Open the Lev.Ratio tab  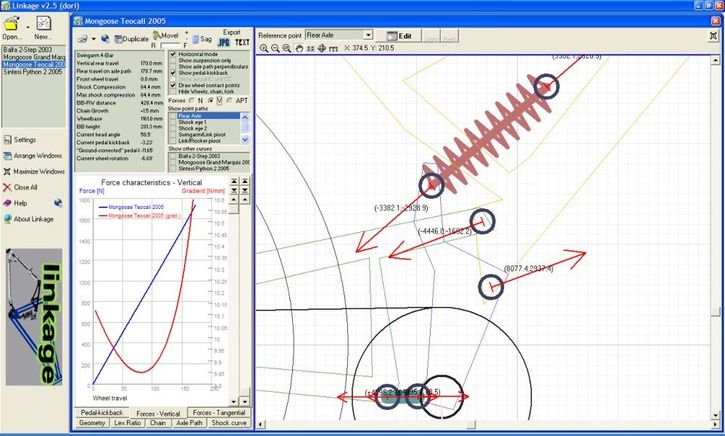(128, 423)
